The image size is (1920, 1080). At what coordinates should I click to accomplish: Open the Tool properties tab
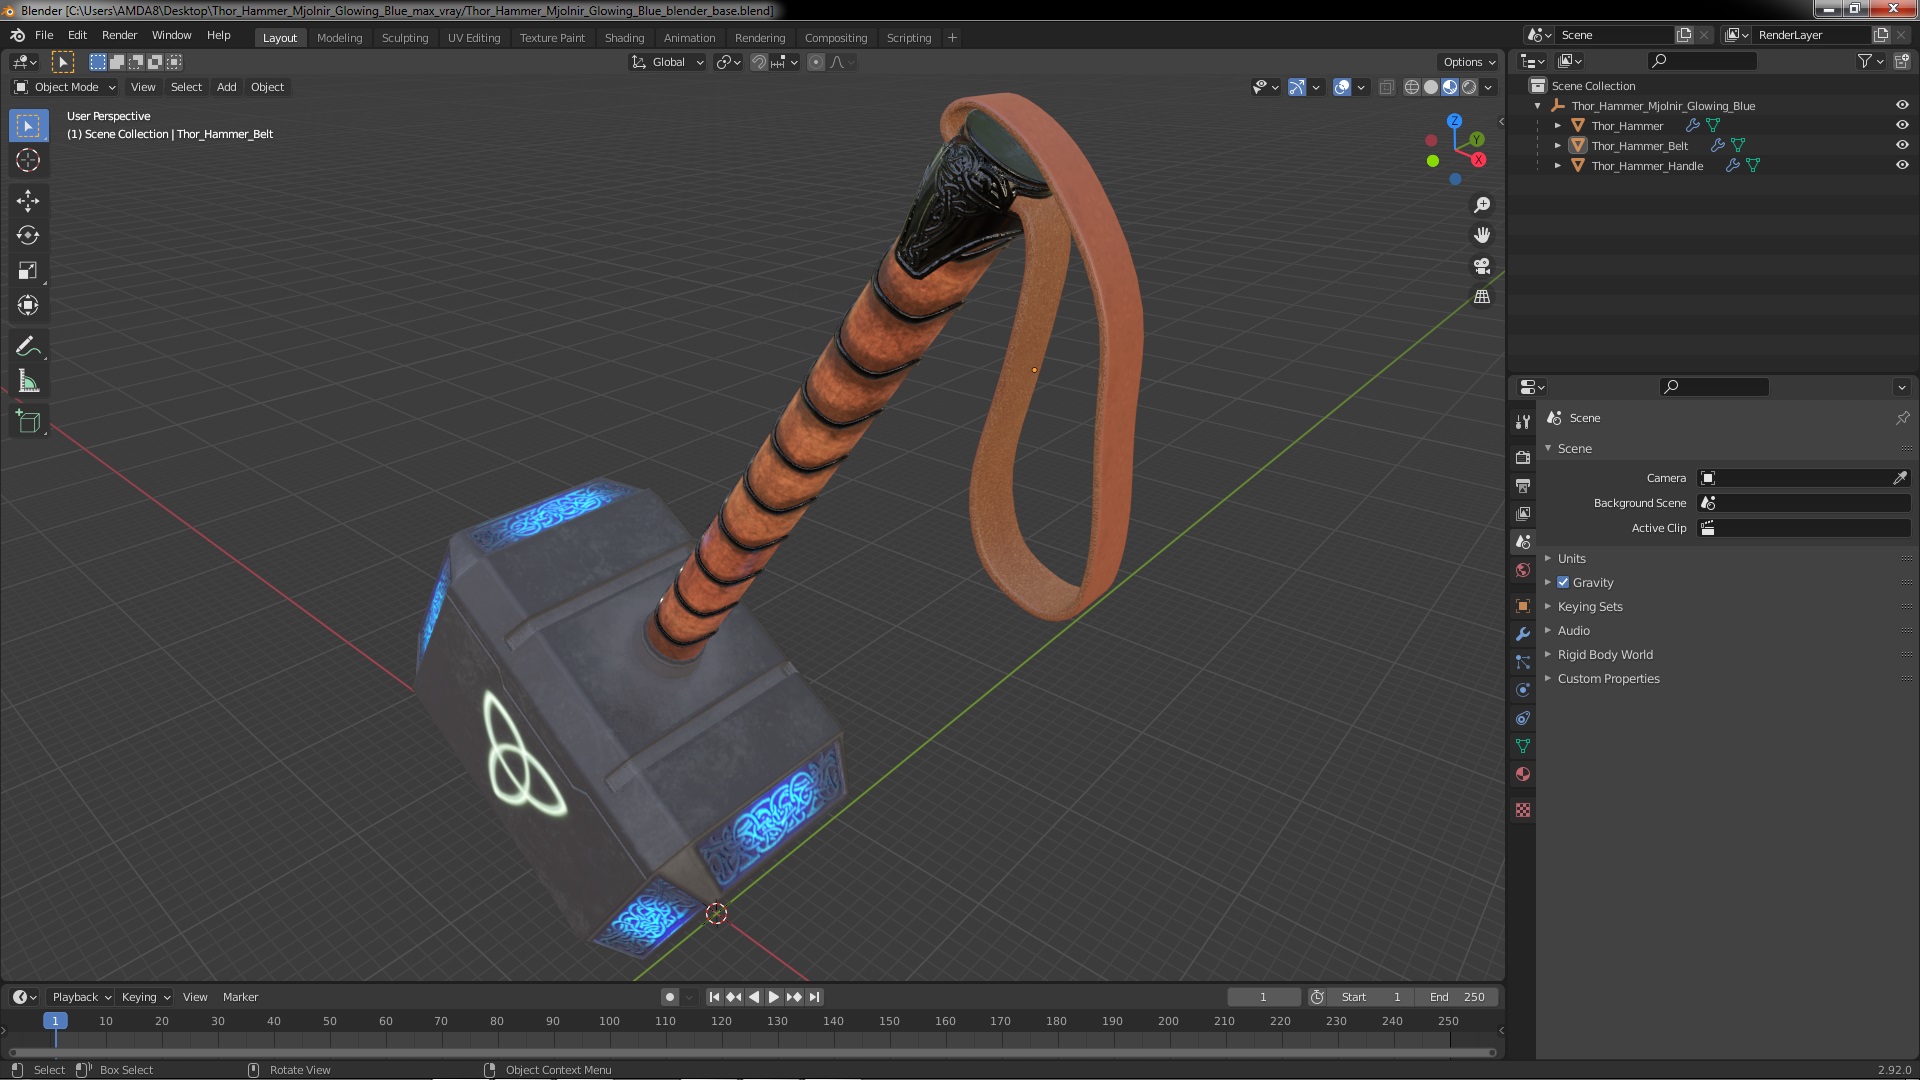[1523, 422]
